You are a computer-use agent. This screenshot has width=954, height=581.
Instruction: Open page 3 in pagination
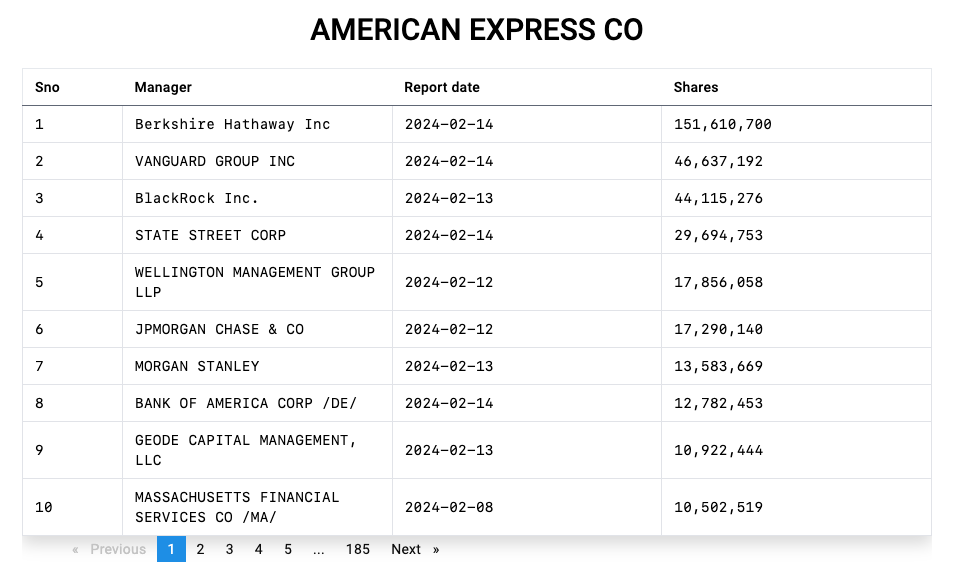tap(229, 549)
